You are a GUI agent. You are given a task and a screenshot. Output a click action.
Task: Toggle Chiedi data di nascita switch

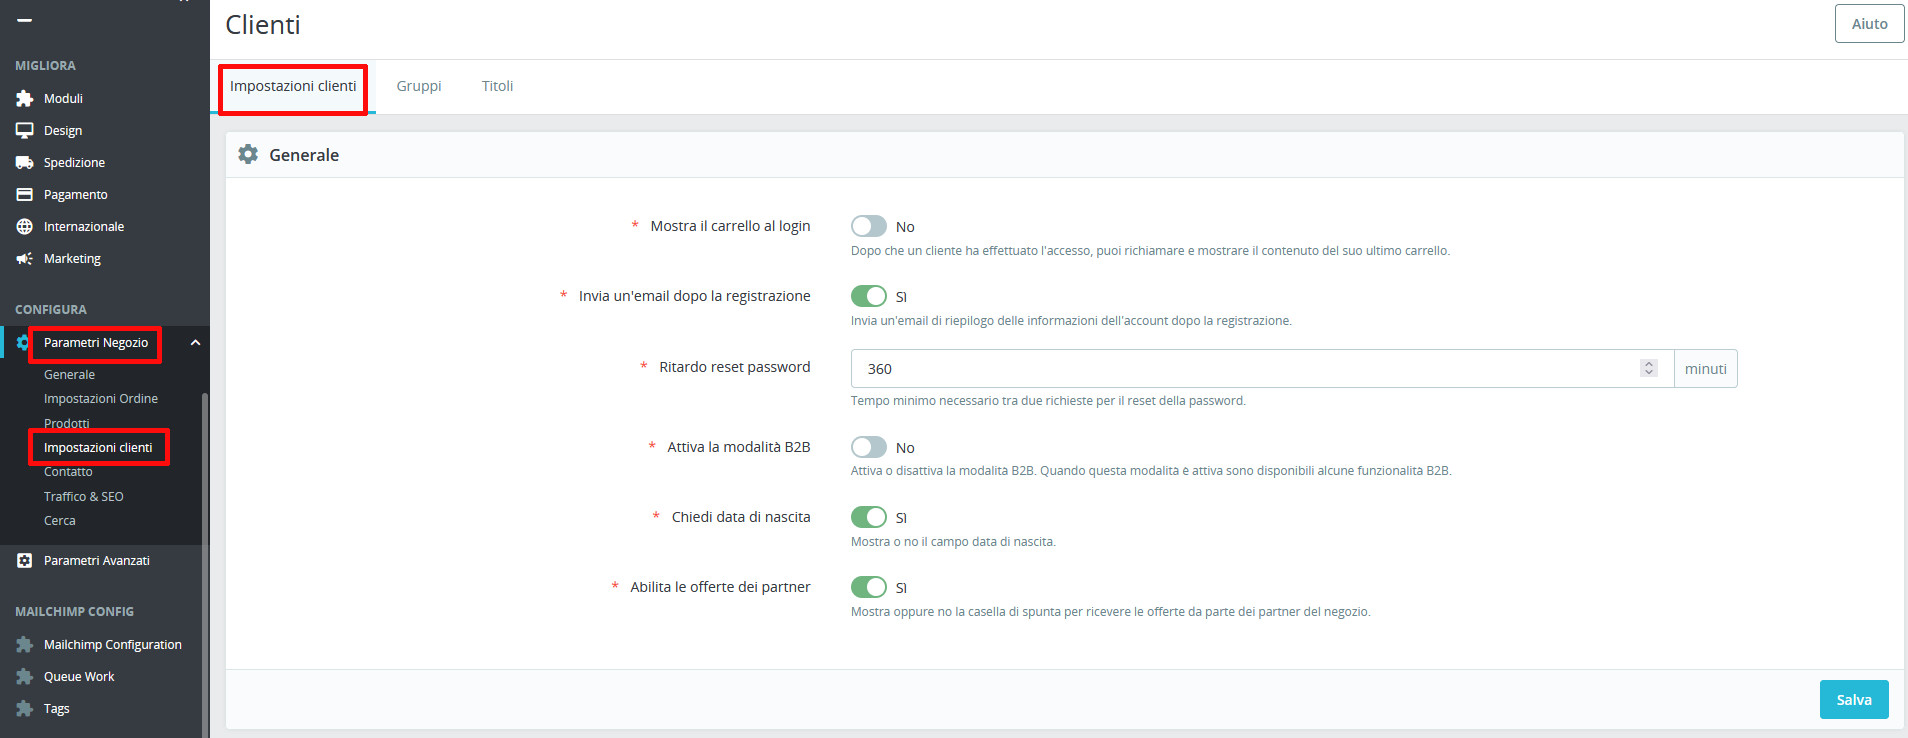point(869,517)
